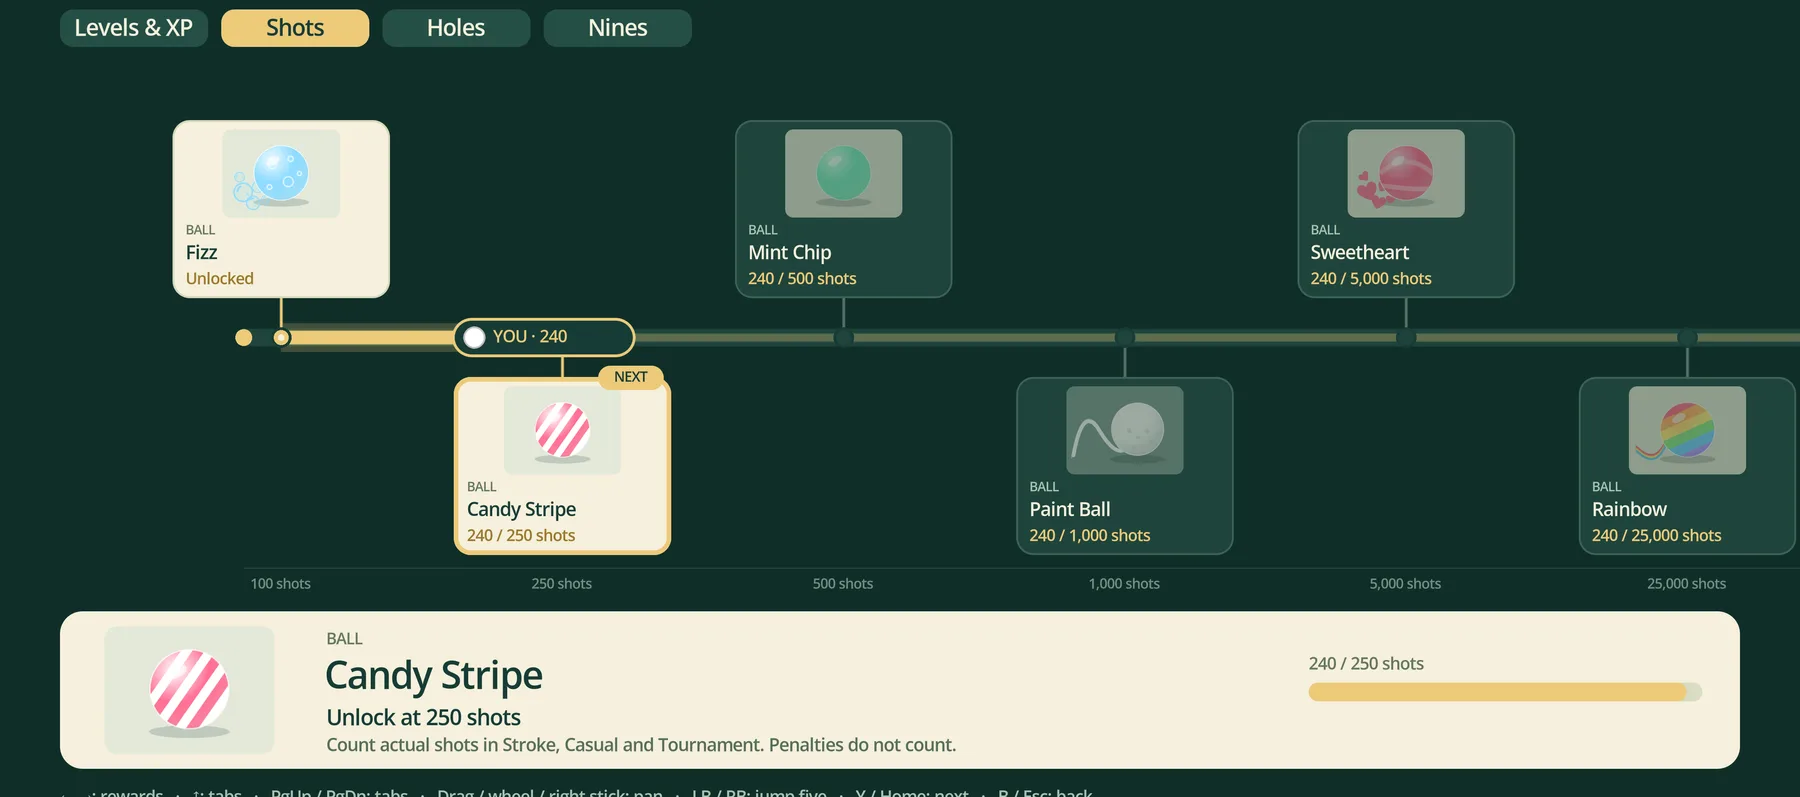Select the Paint Ball card title
The height and width of the screenshot is (797, 1800).
pyautogui.click(x=1070, y=510)
